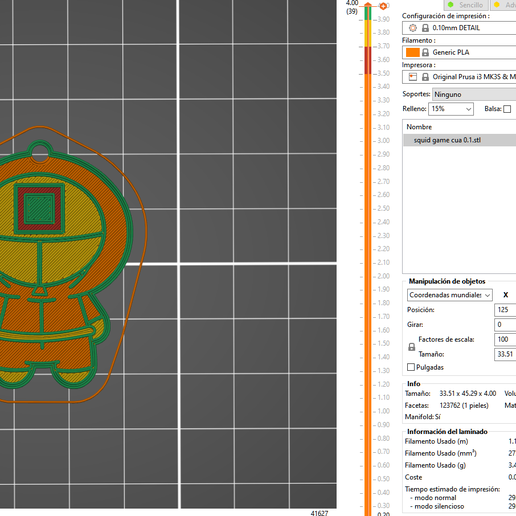
Task: Open the Original Prusa i3 MK3S printer dropdown
Action: pos(459,77)
